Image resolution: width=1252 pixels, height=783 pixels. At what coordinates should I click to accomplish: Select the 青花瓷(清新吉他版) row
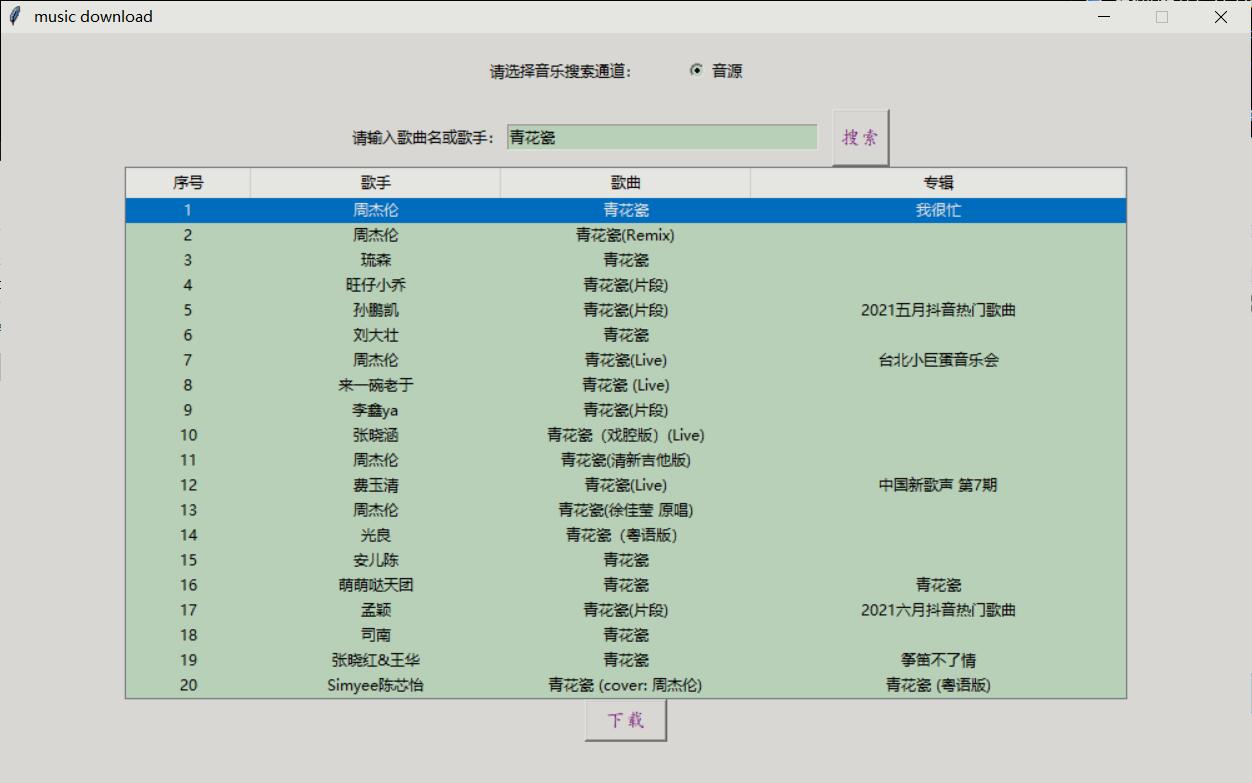click(x=625, y=460)
